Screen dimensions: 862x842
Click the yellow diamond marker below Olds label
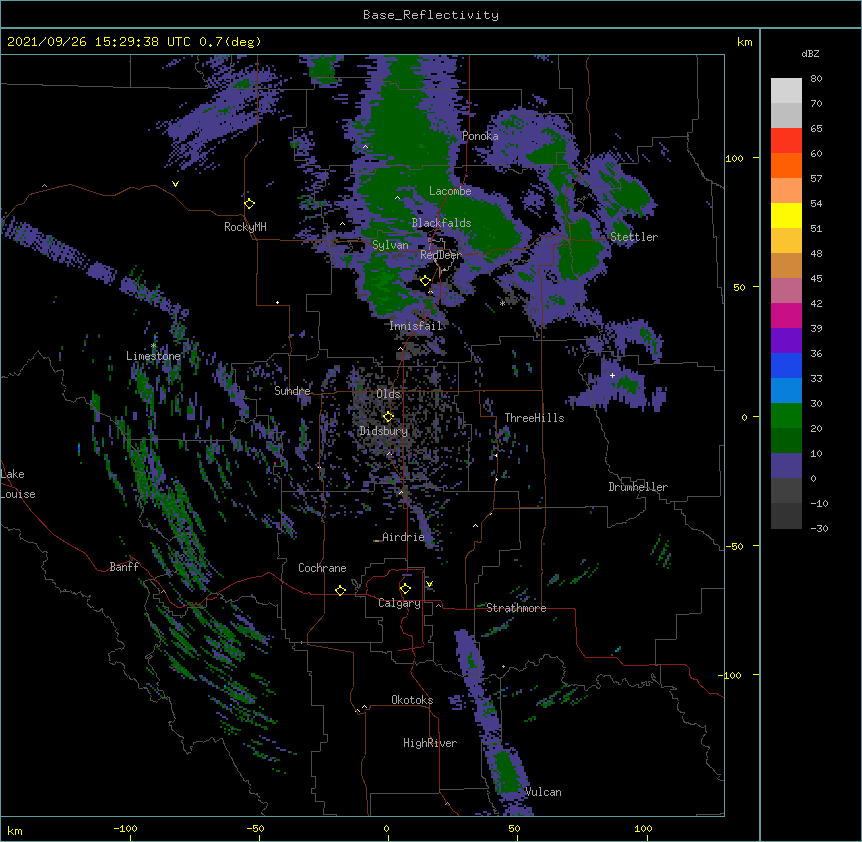coord(388,417)
